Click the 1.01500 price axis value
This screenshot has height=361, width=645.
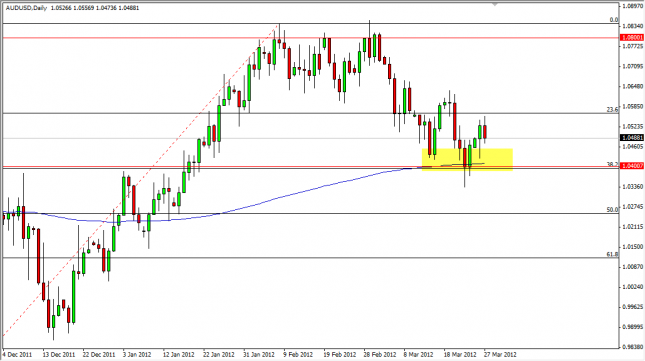coord(633,247)
